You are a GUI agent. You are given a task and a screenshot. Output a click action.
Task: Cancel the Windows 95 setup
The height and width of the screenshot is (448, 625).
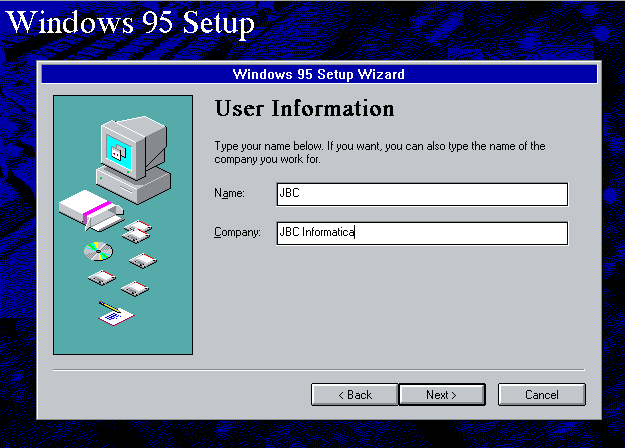point(541,395)
